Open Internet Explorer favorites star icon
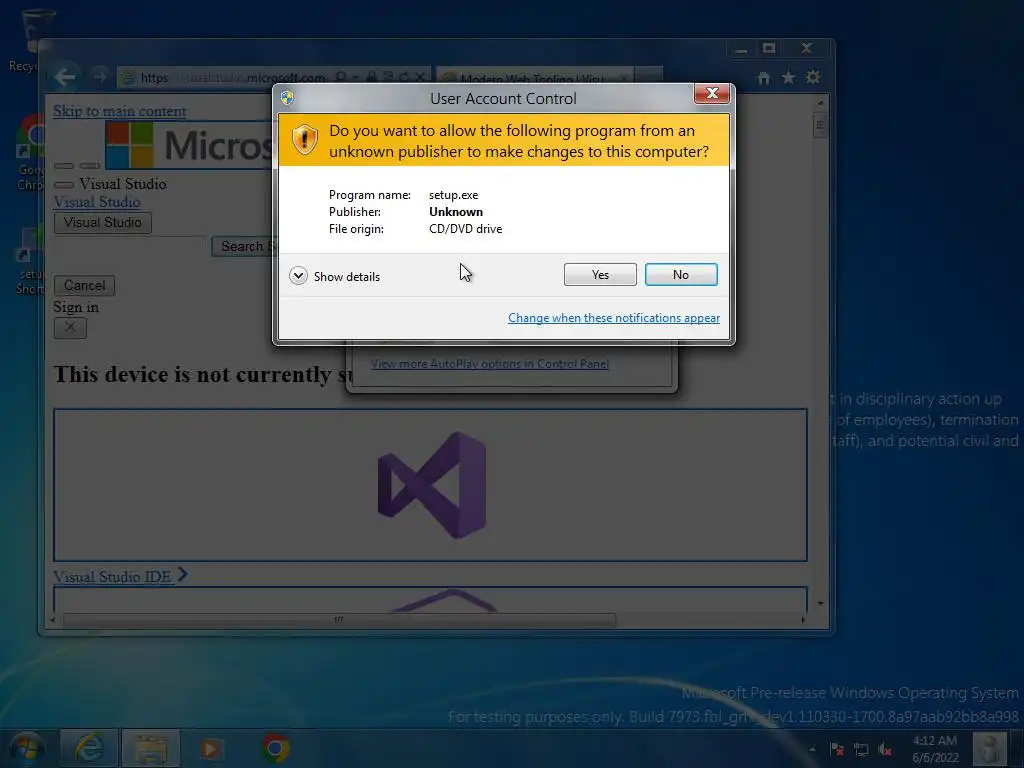Screen dimensions: 1024x768 click(788, 78)
